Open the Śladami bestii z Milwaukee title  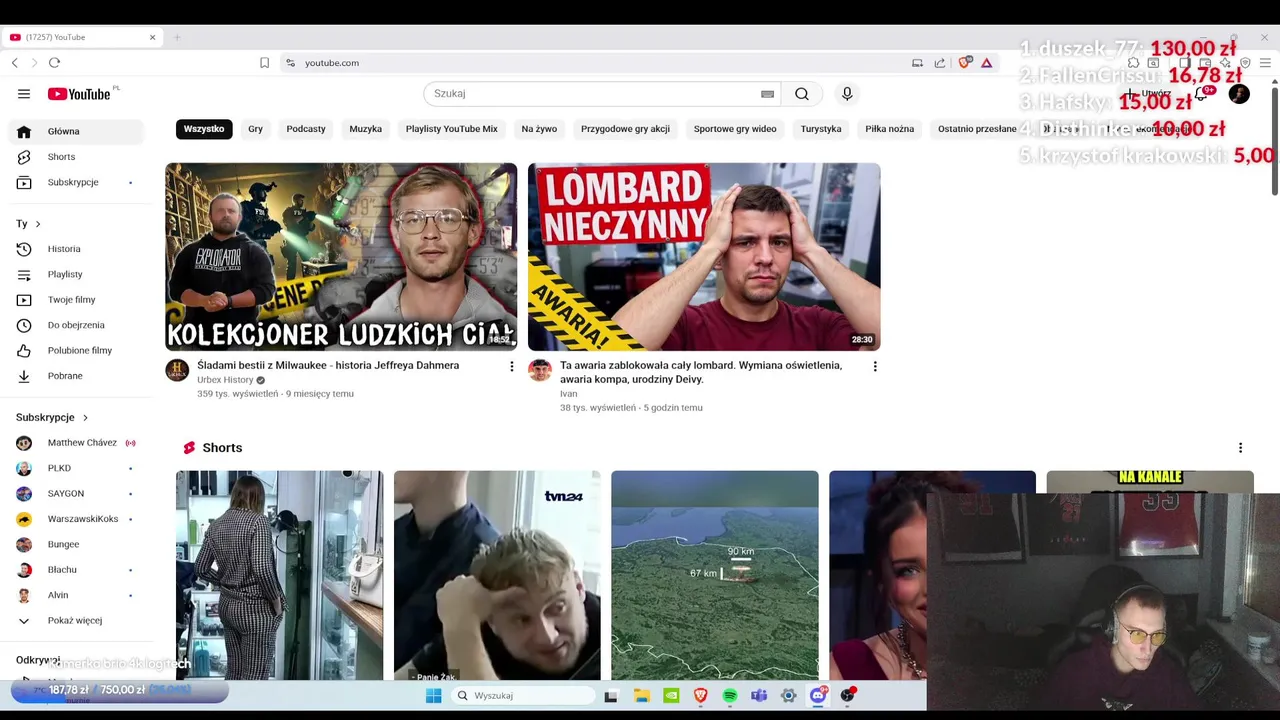328,365
